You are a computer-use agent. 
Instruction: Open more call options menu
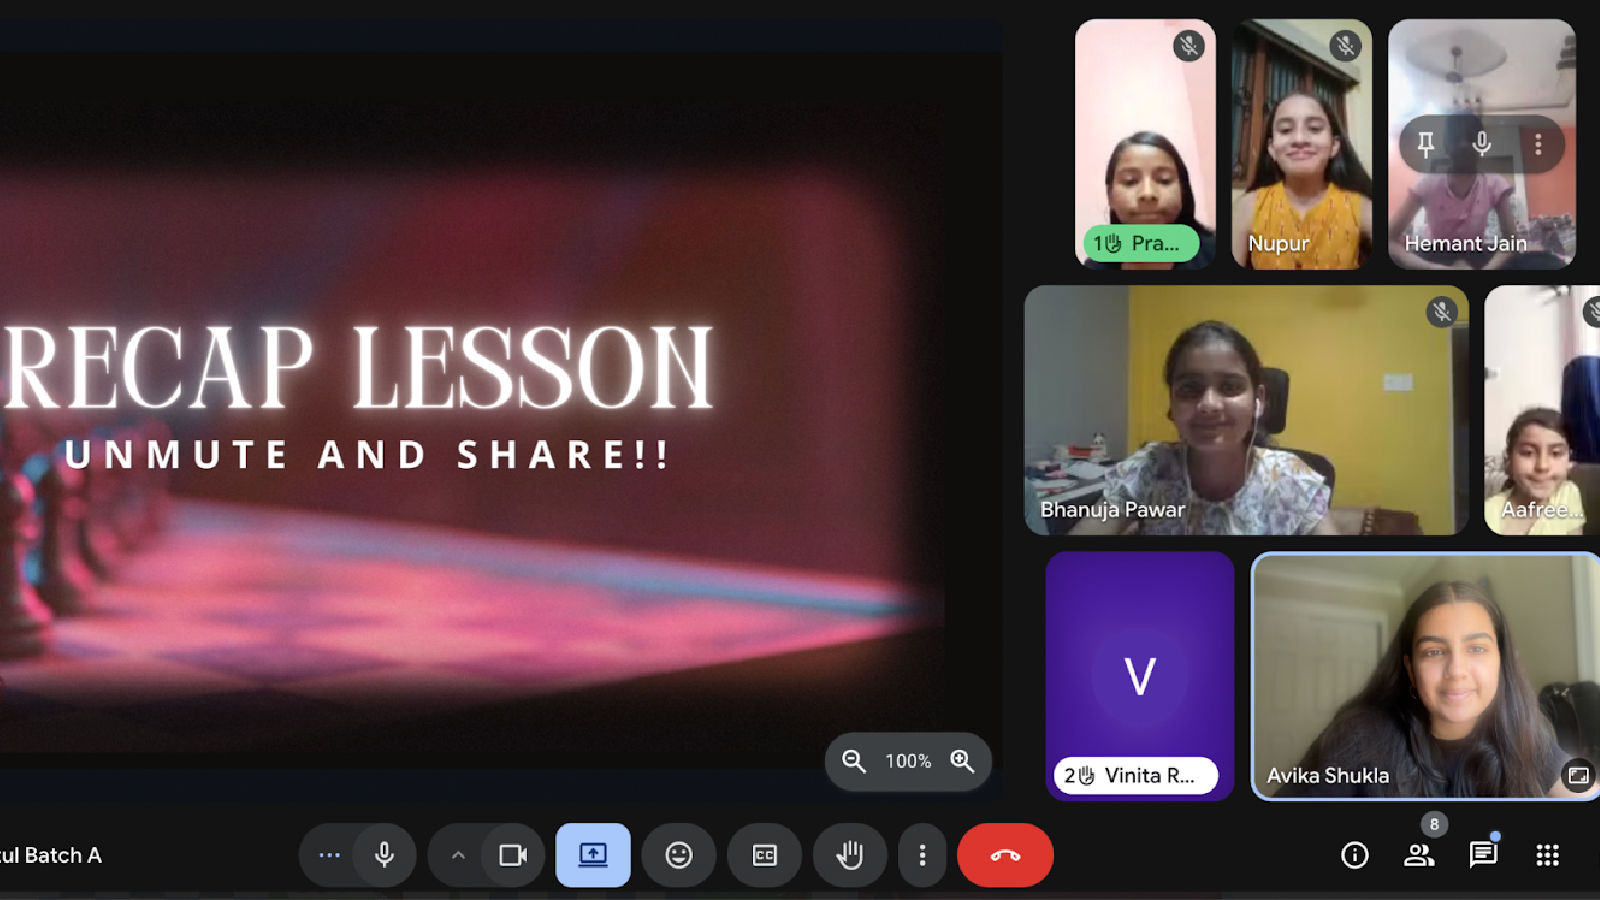tap(922, 855)
